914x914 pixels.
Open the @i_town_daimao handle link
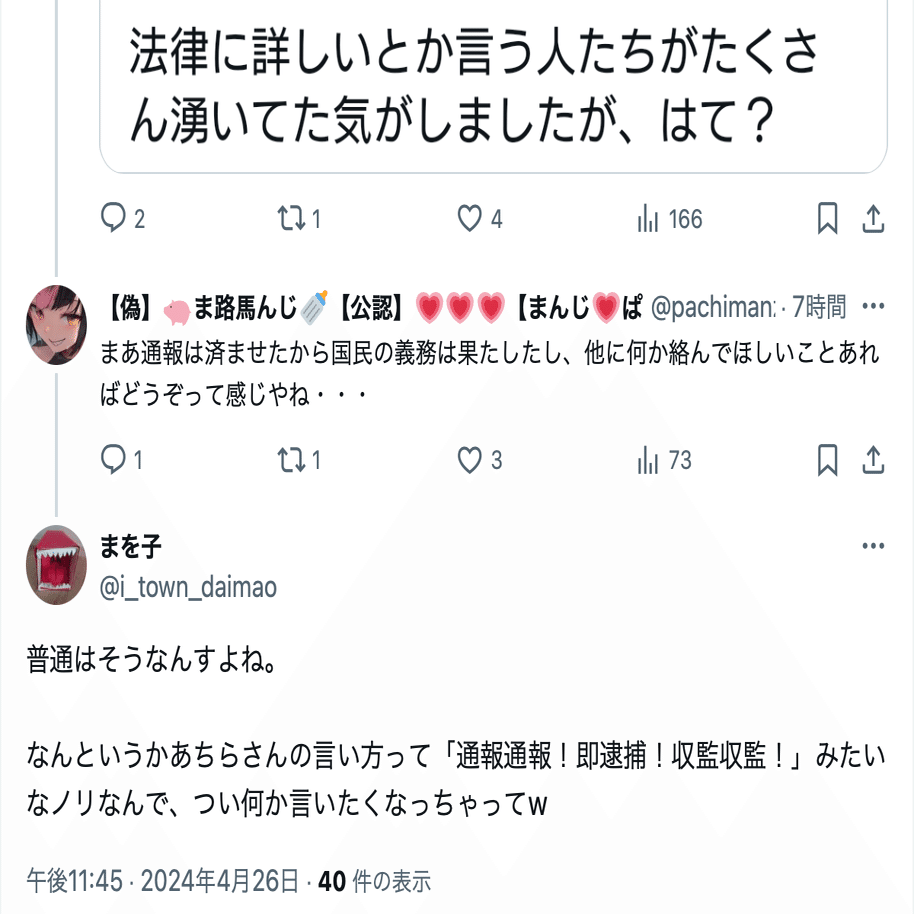tap(188, 587)
